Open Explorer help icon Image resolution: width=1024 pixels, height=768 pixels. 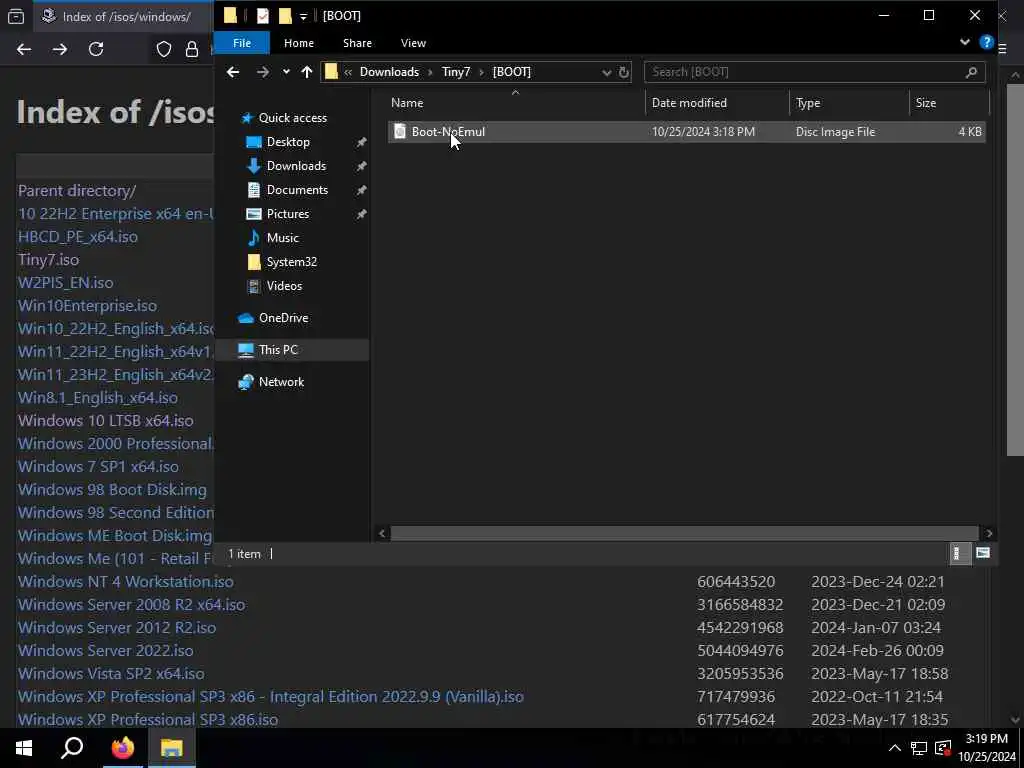pos(986,42)
